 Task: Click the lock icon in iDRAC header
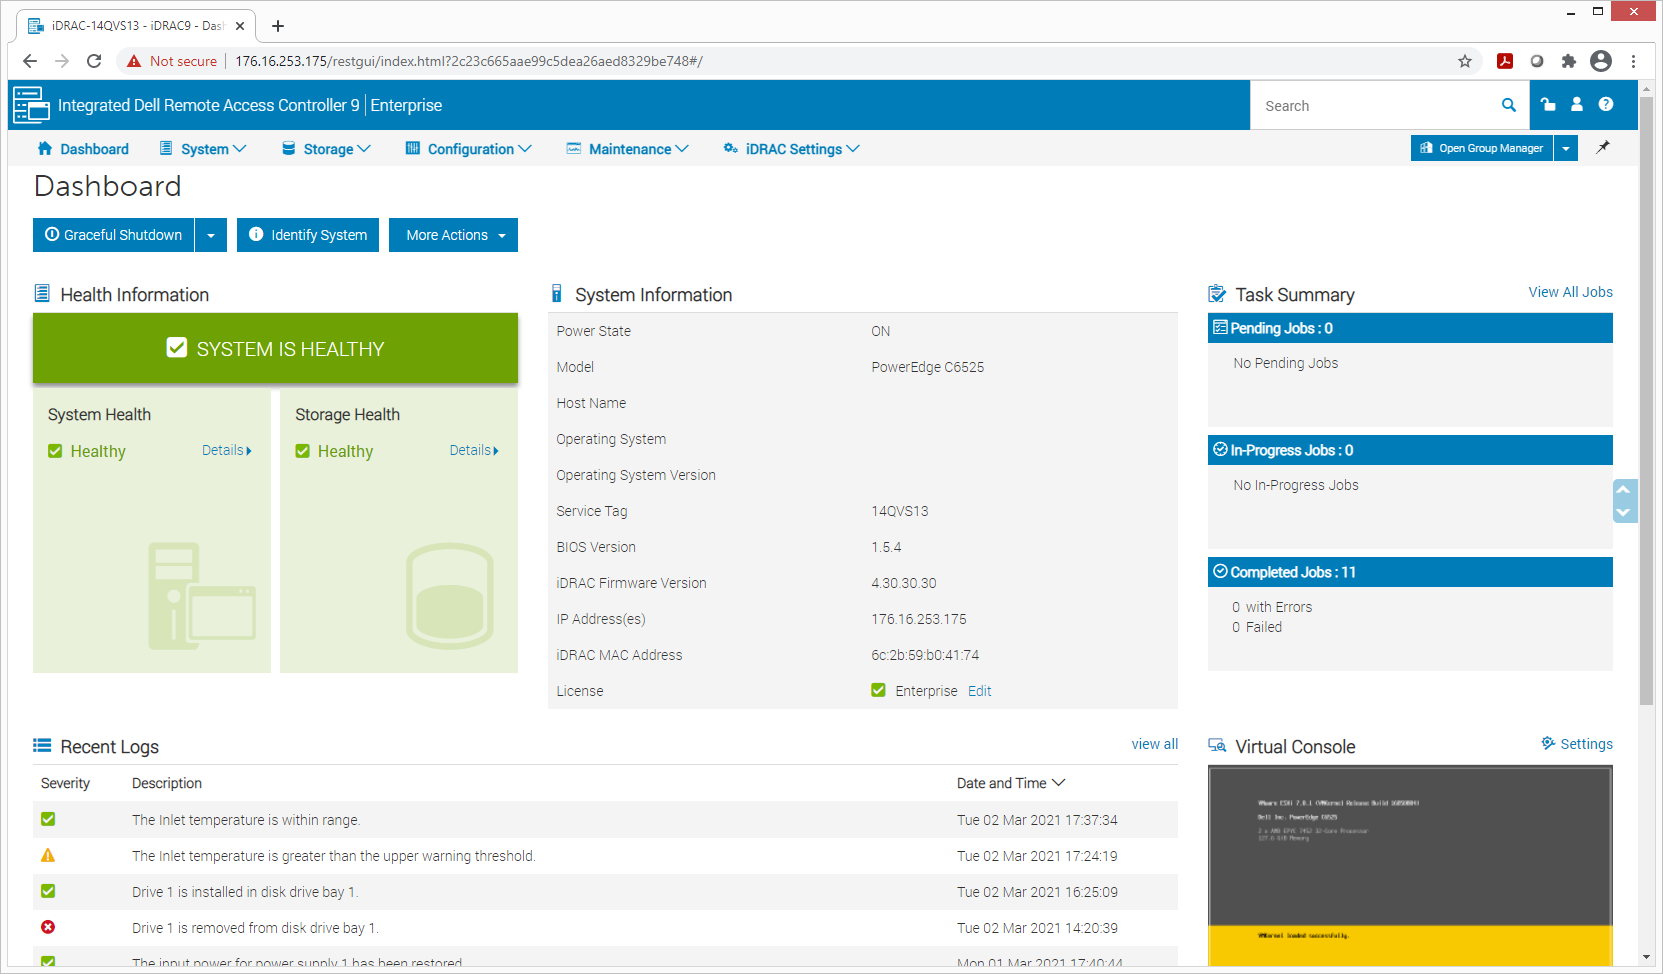coord(1548,104)
